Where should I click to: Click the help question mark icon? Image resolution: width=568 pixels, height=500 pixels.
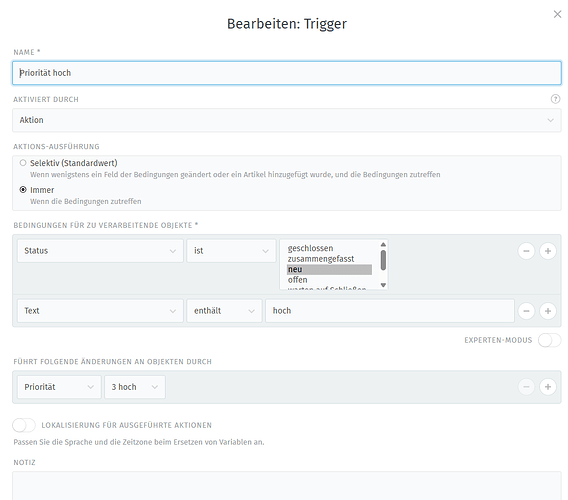[x=555, y=99]
